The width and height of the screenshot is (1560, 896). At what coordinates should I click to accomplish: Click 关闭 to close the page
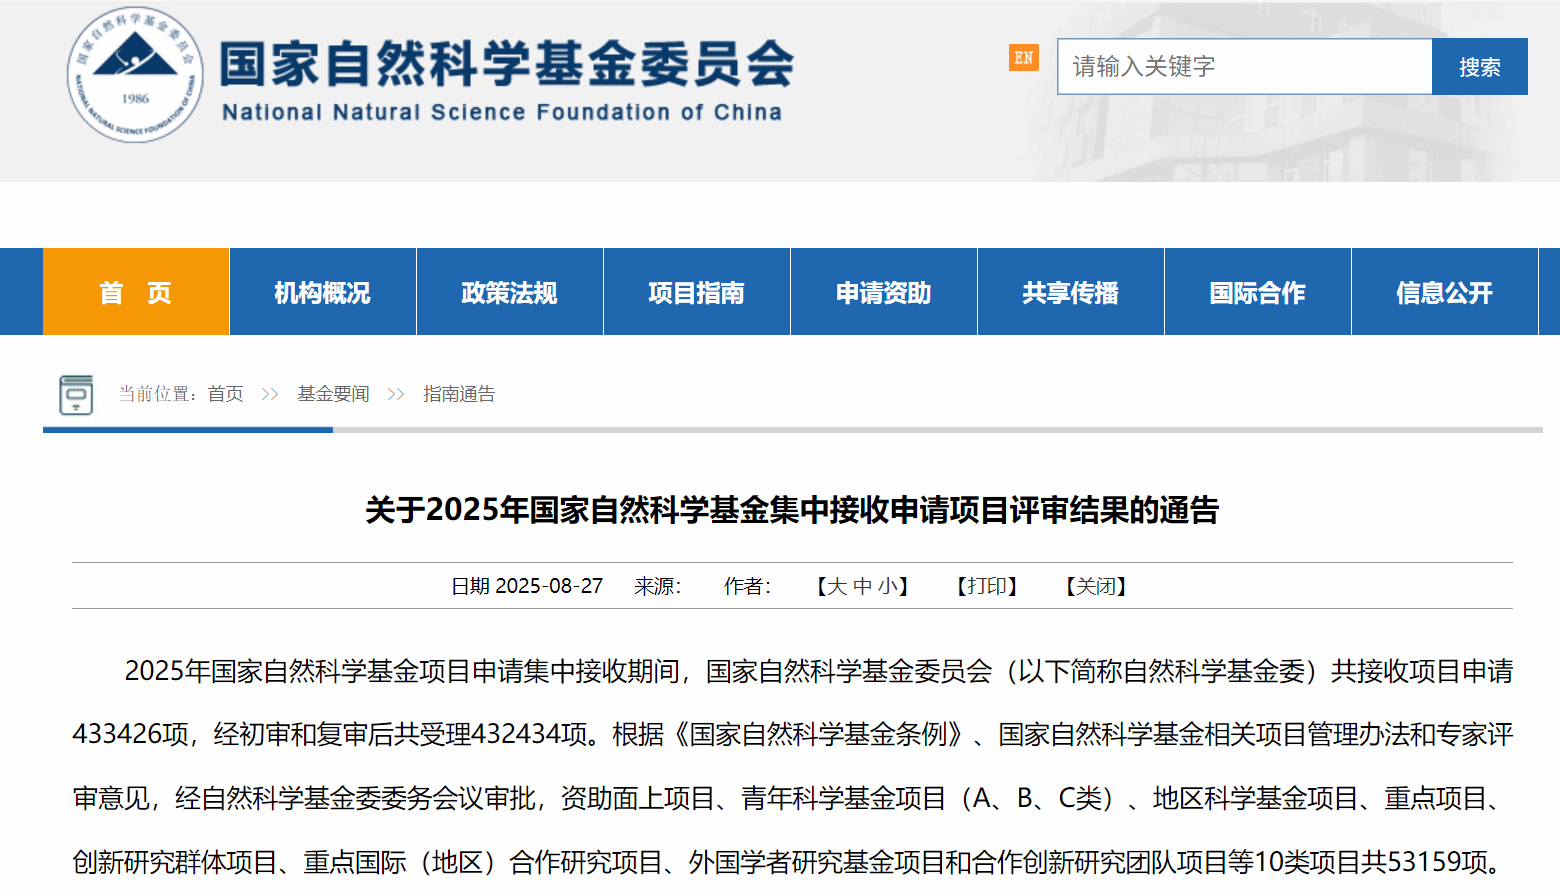tap(1096, 586)
